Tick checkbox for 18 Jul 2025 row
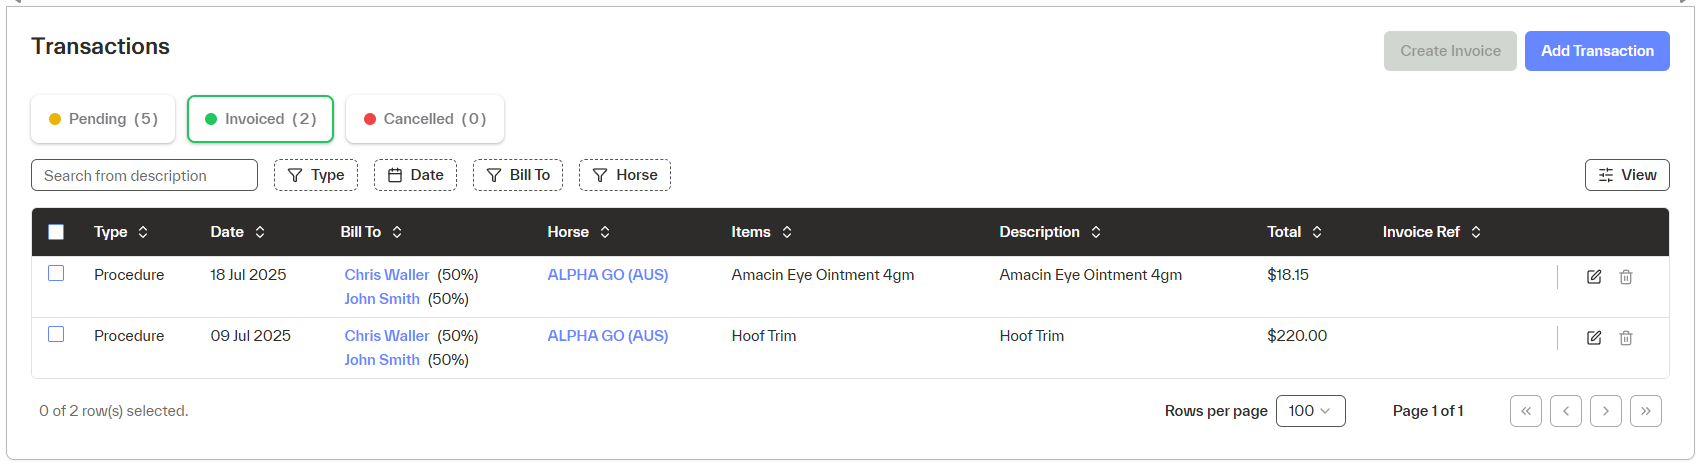 point(56,273)
